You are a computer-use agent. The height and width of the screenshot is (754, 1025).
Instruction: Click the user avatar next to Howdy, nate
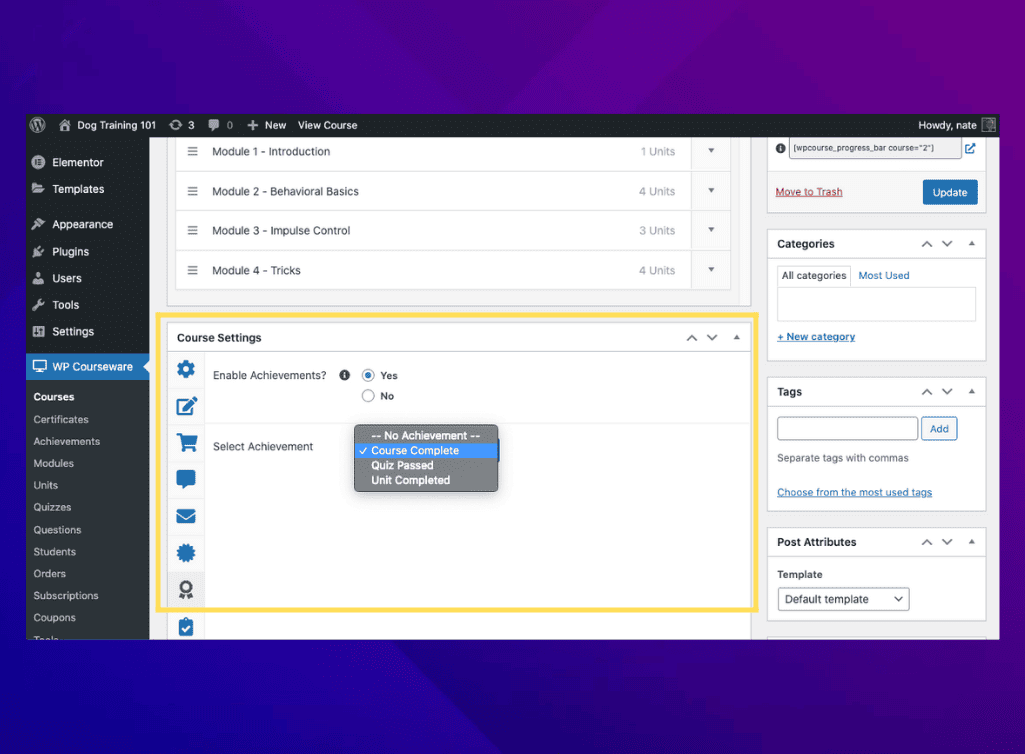click(989, 125)
